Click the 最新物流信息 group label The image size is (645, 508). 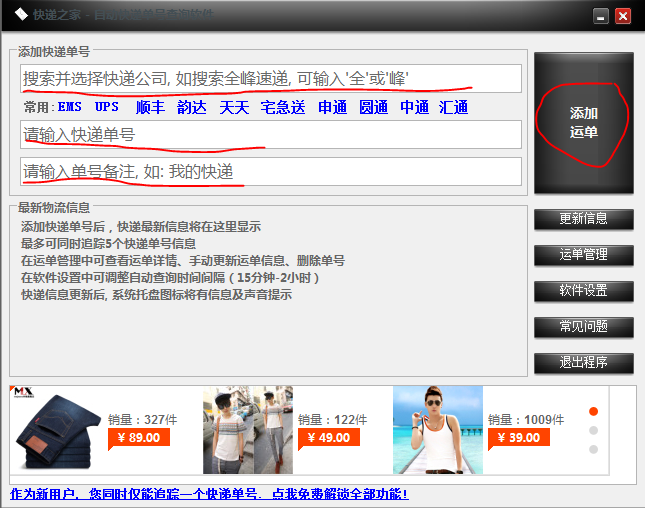coord(54,208)
